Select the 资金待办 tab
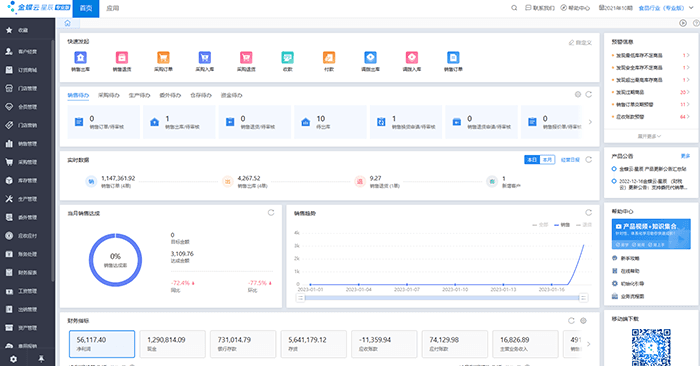 pyautogui.click(x=232, y=95)
